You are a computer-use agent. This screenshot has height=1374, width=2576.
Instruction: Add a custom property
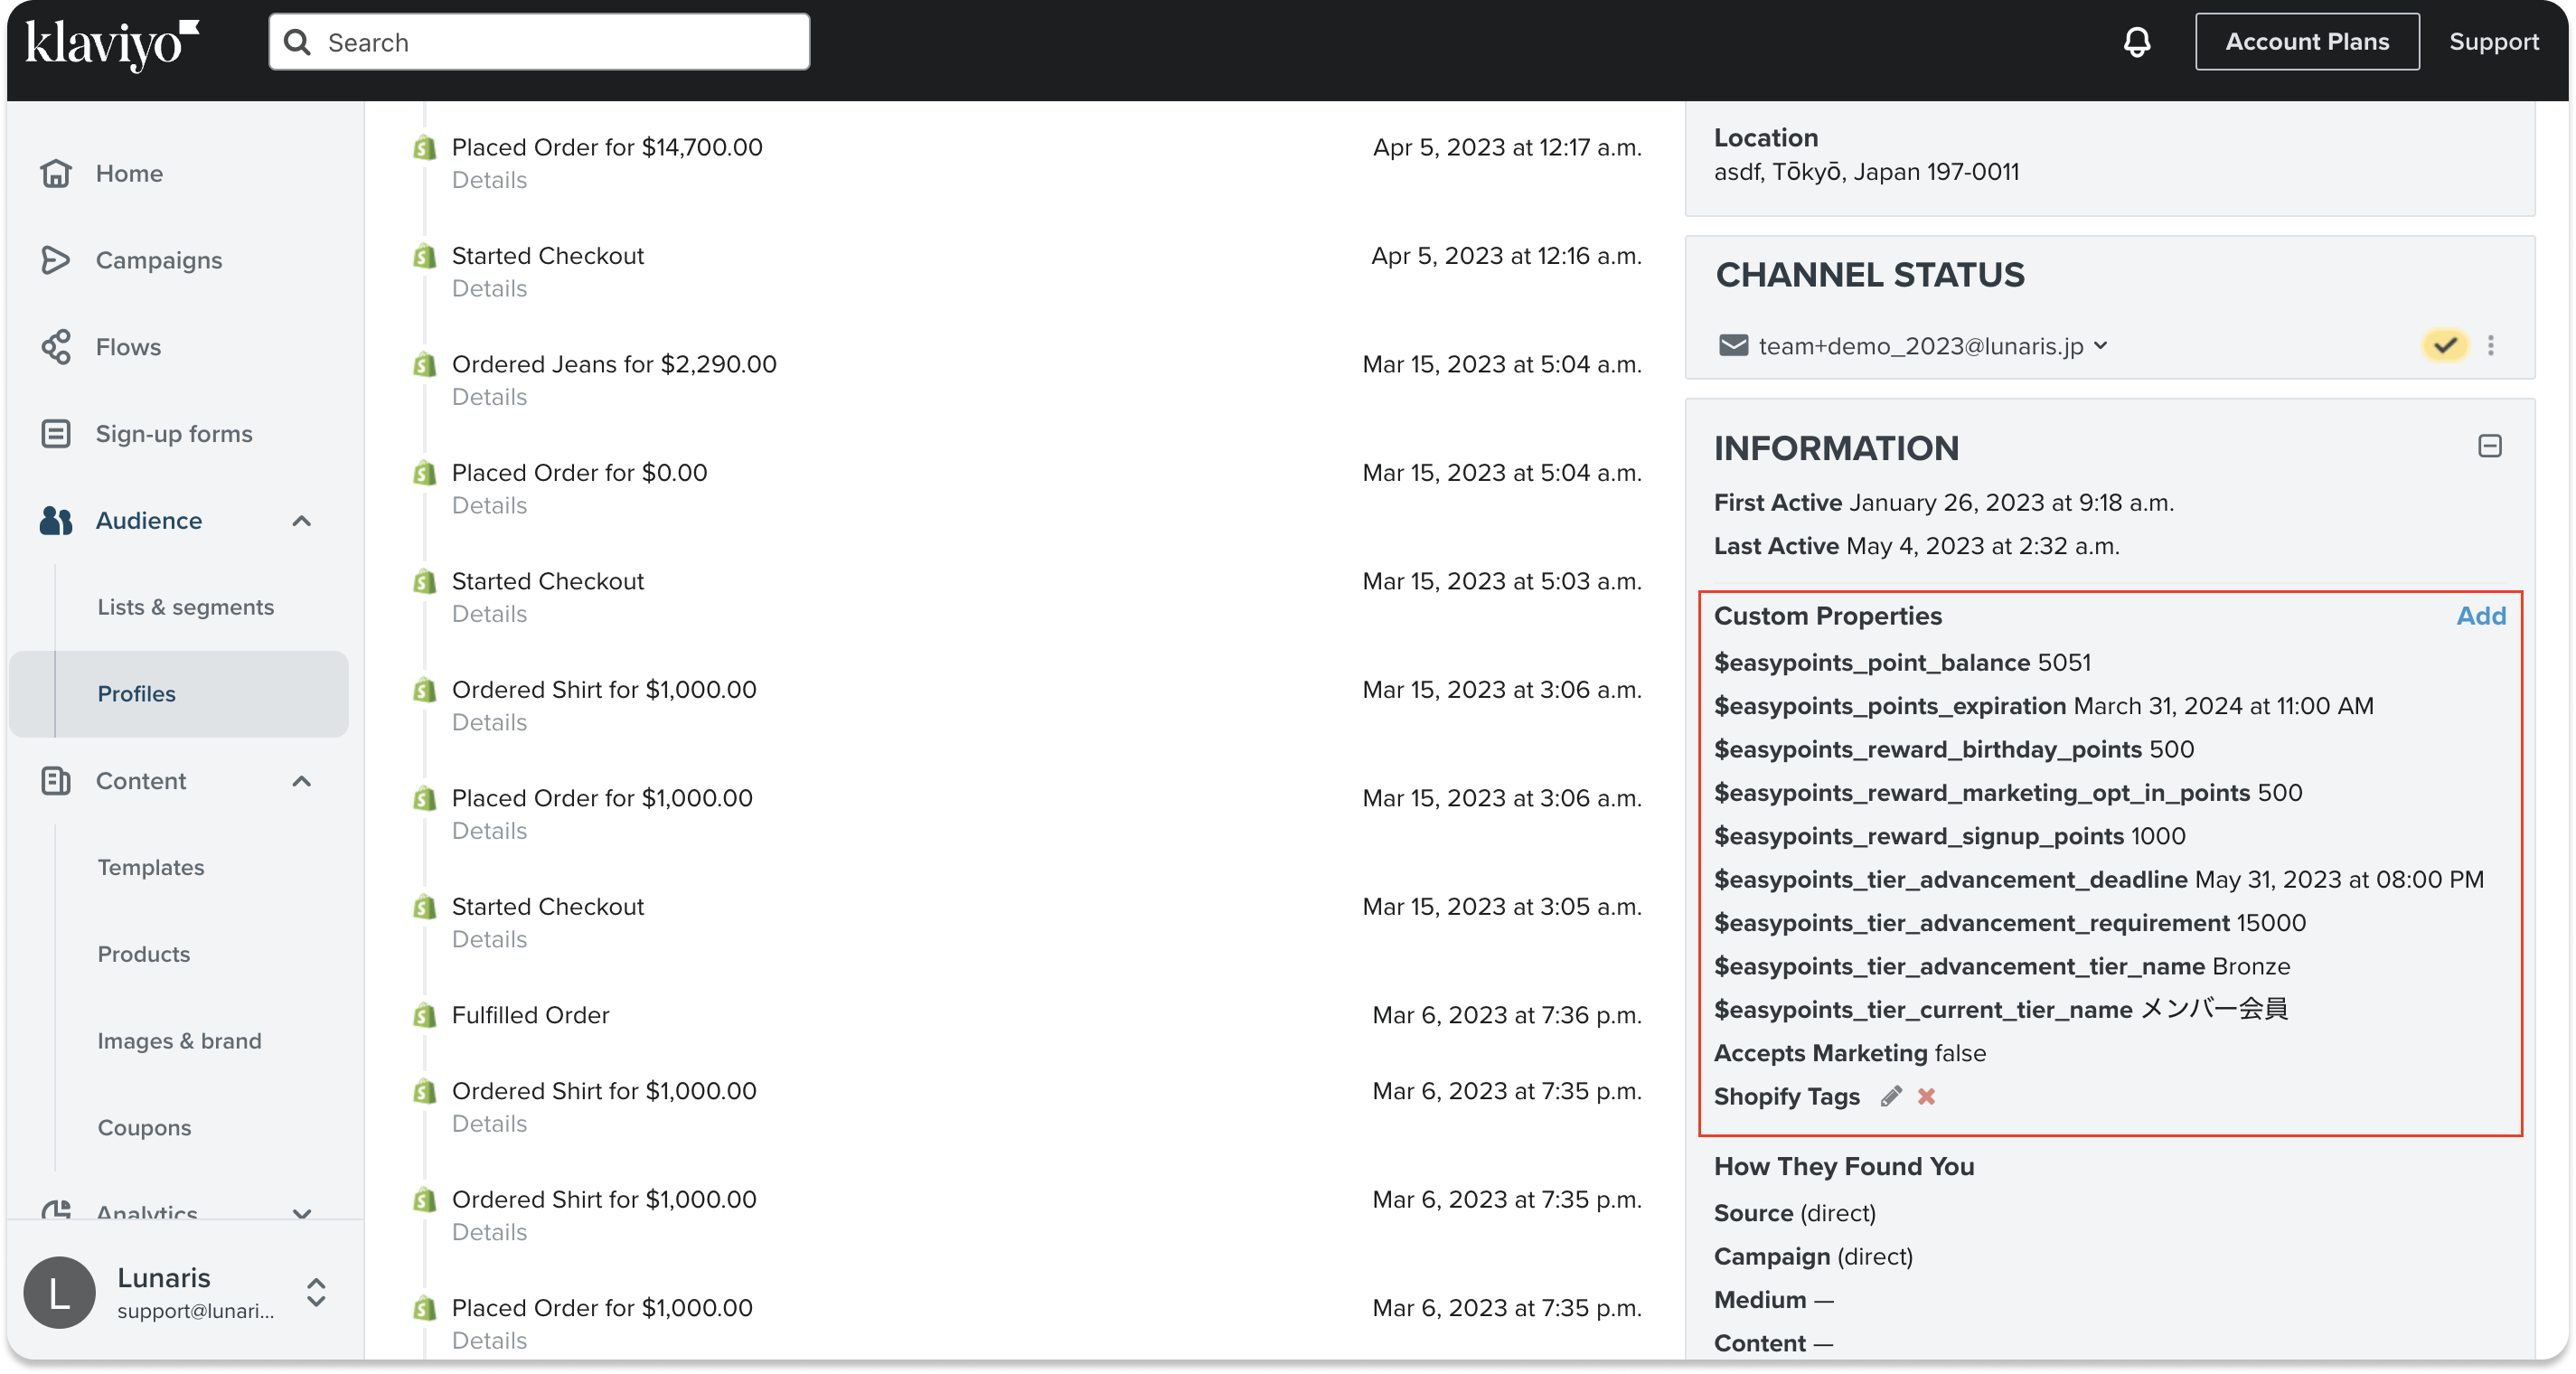[2481, 616]
